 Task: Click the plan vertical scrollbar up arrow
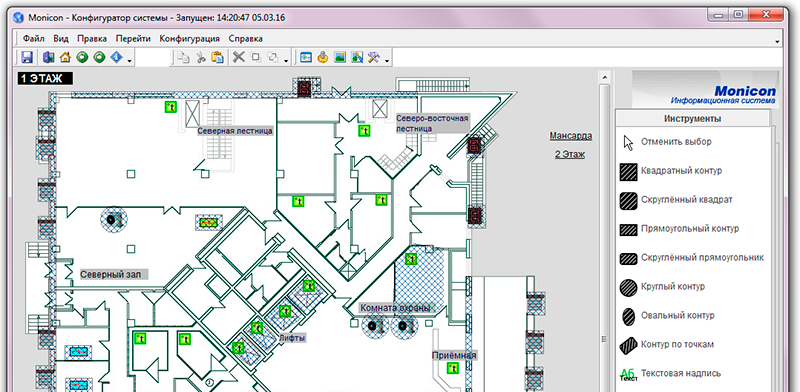click(604, 77)
